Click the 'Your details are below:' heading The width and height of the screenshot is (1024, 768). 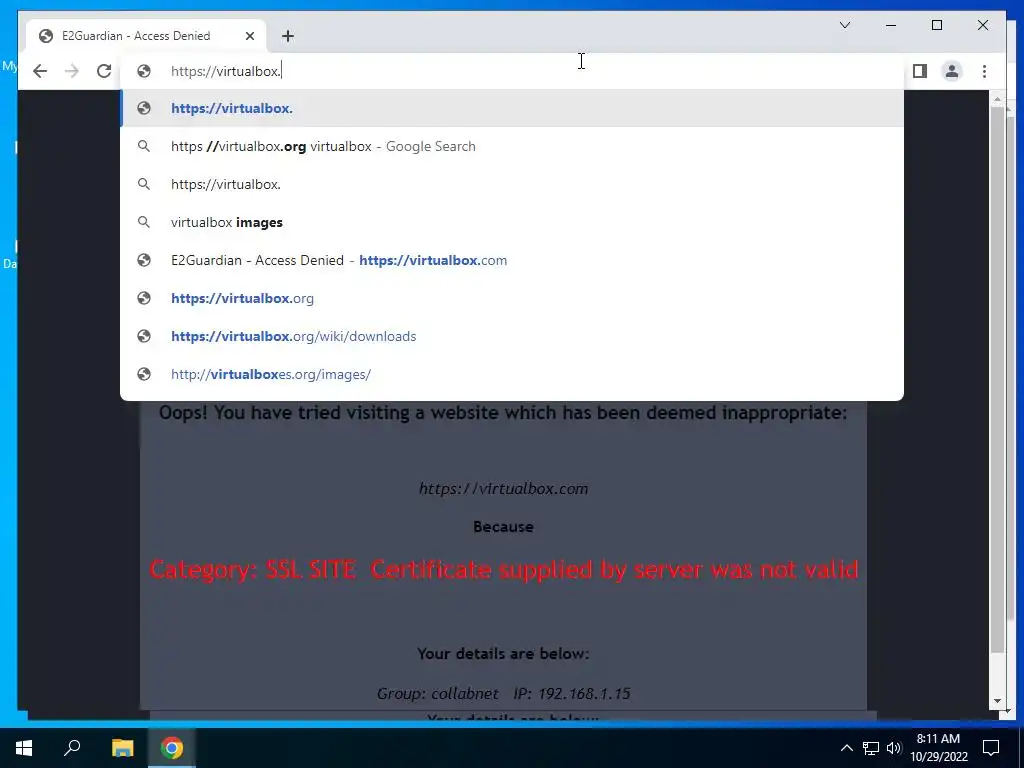[x=504, y=654]
